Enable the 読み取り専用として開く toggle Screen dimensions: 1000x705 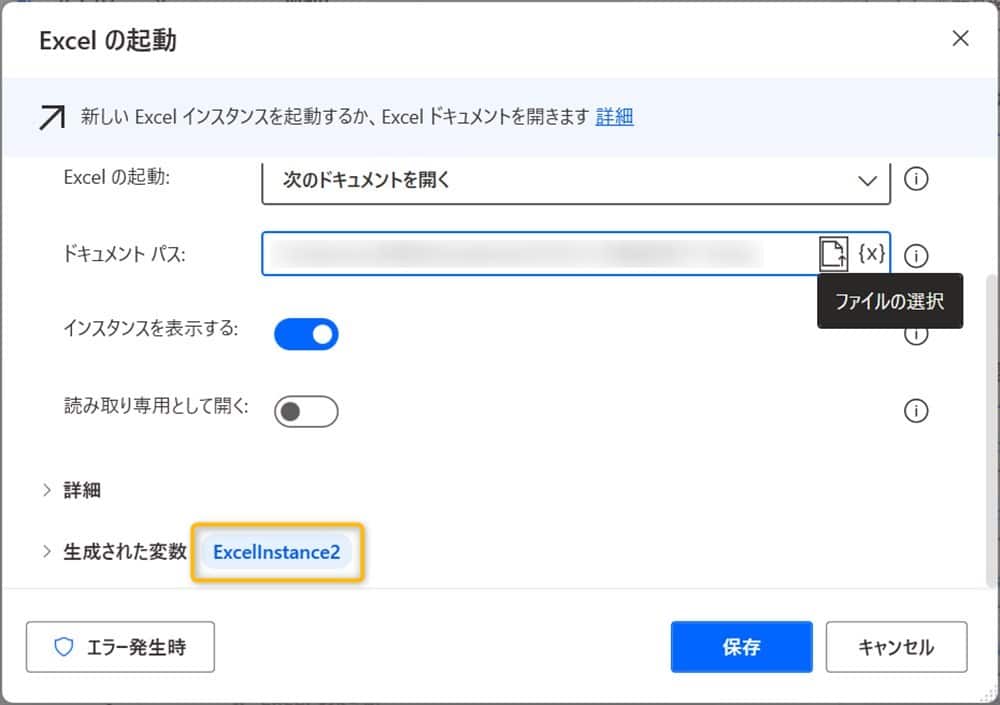(306, 410)
